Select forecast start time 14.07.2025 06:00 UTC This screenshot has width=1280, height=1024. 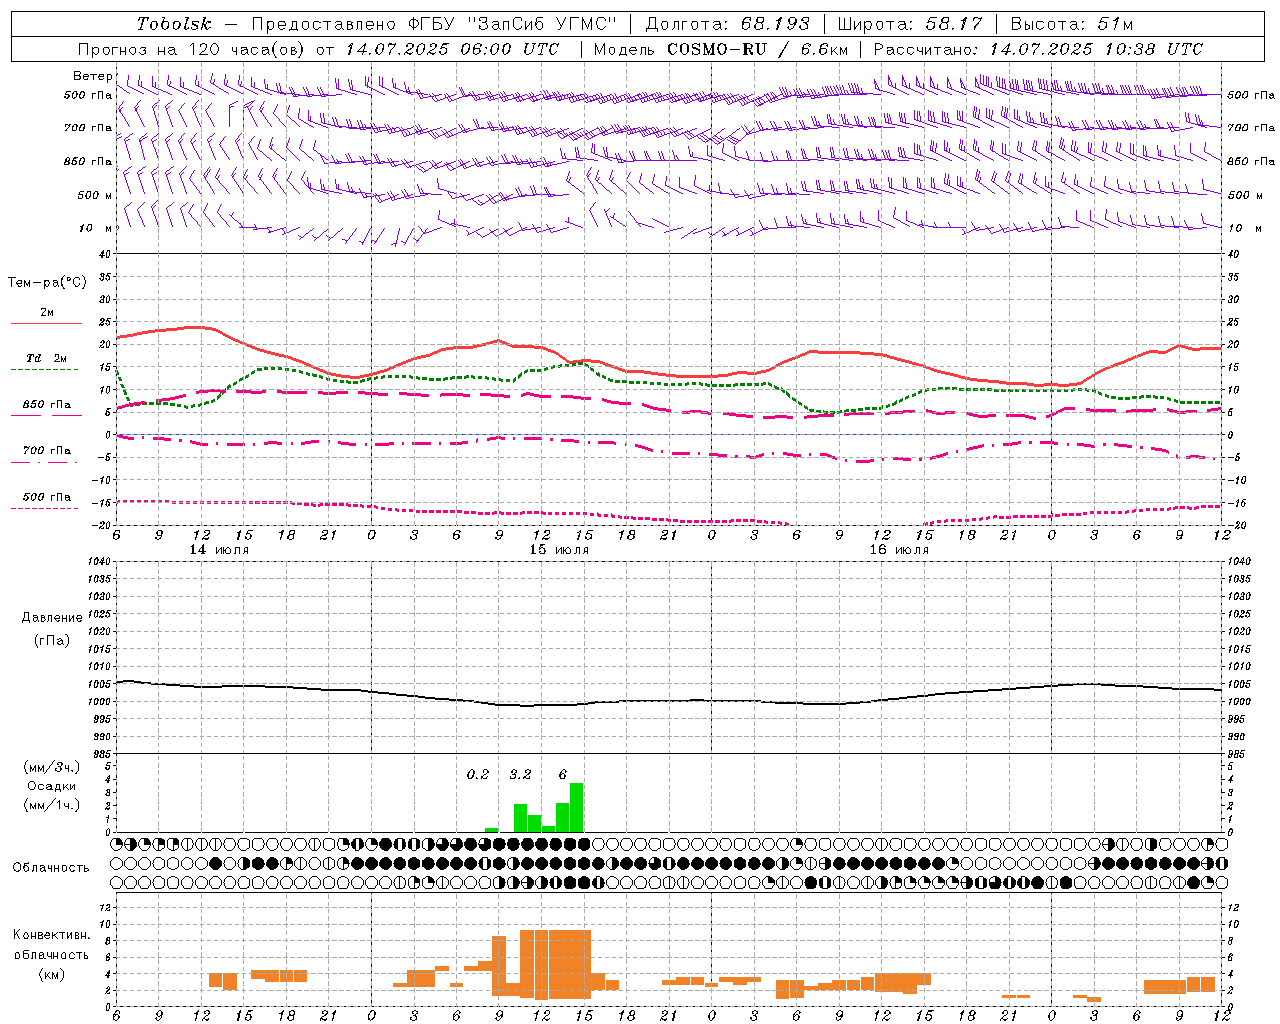click(452, 49)
